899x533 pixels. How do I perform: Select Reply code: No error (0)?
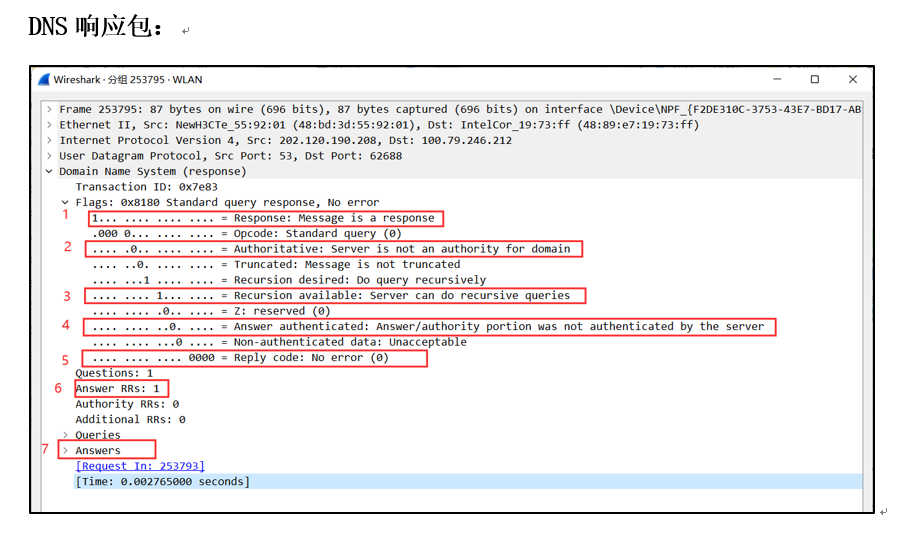[240, 357]
